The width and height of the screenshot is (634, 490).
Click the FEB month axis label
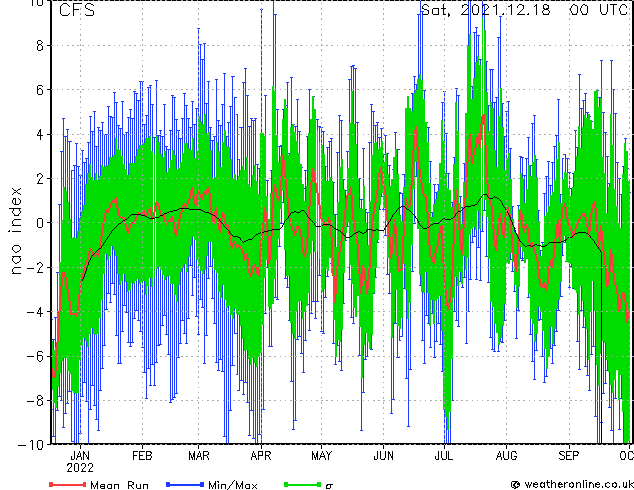142,456
